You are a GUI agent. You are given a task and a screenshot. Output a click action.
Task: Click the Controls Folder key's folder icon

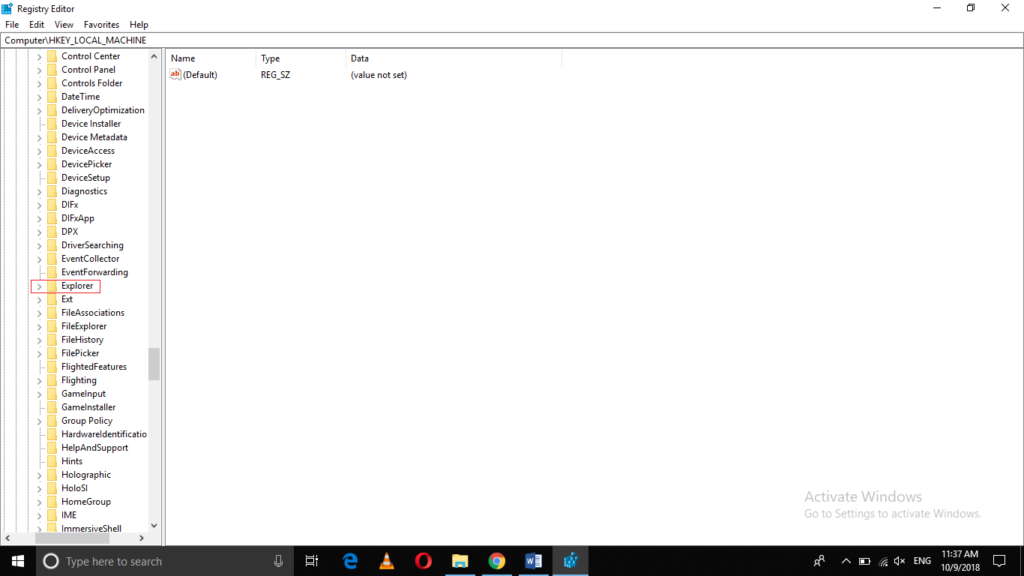click(x=52, y=84)
